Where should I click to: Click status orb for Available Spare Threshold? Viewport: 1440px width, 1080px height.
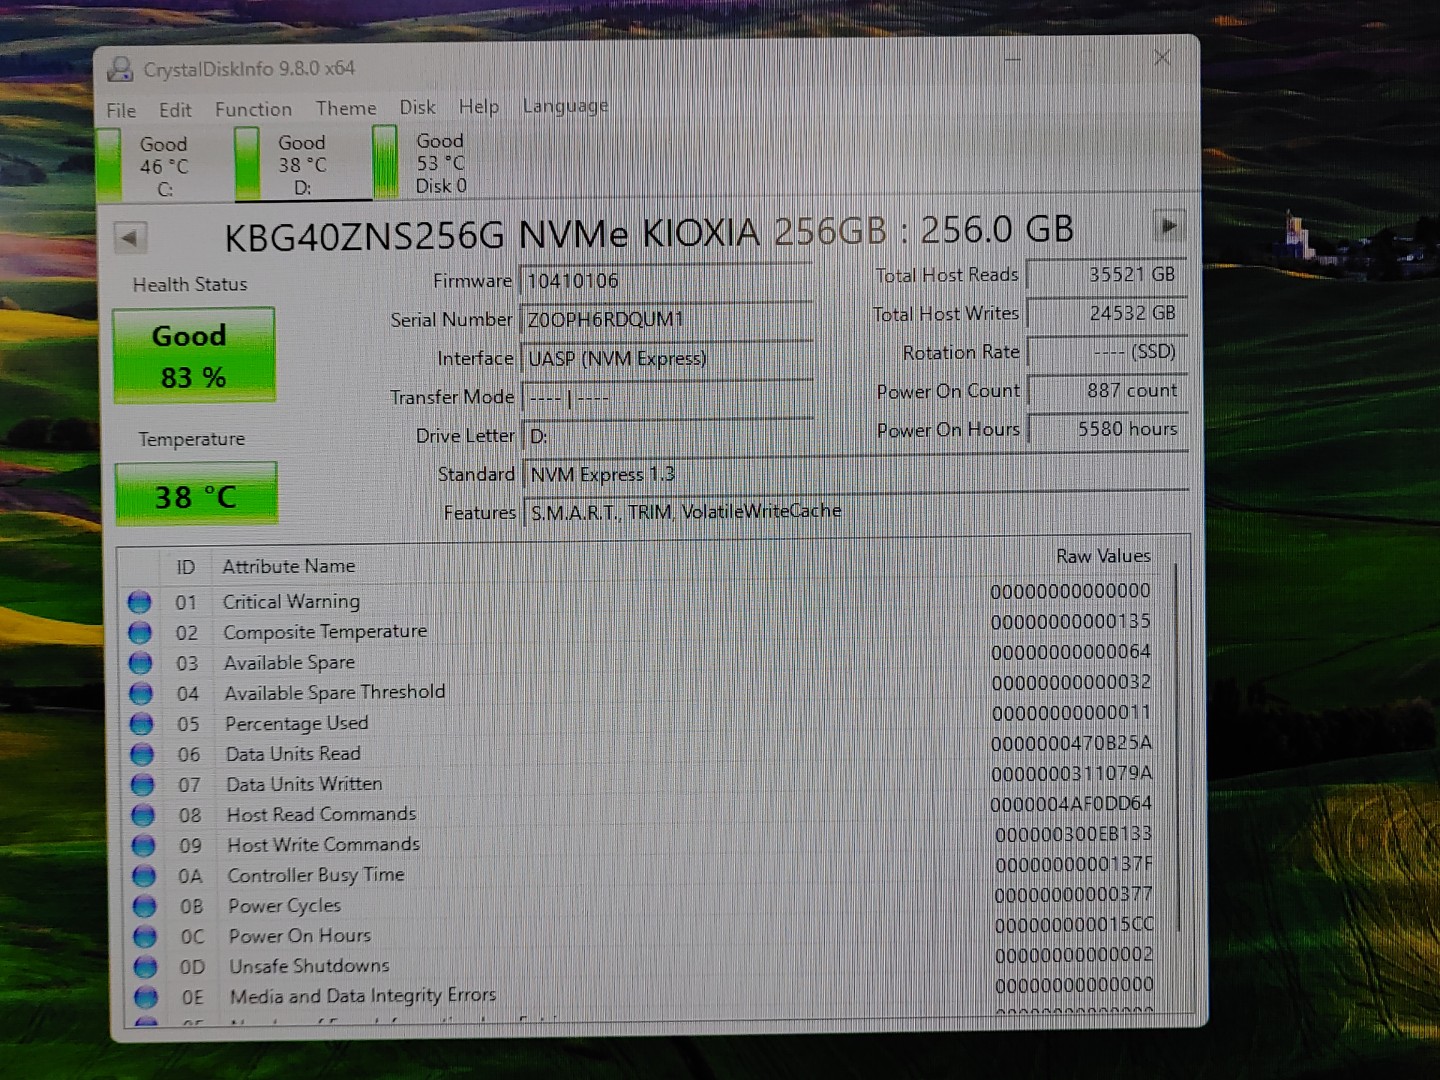(x=141, y=693)
